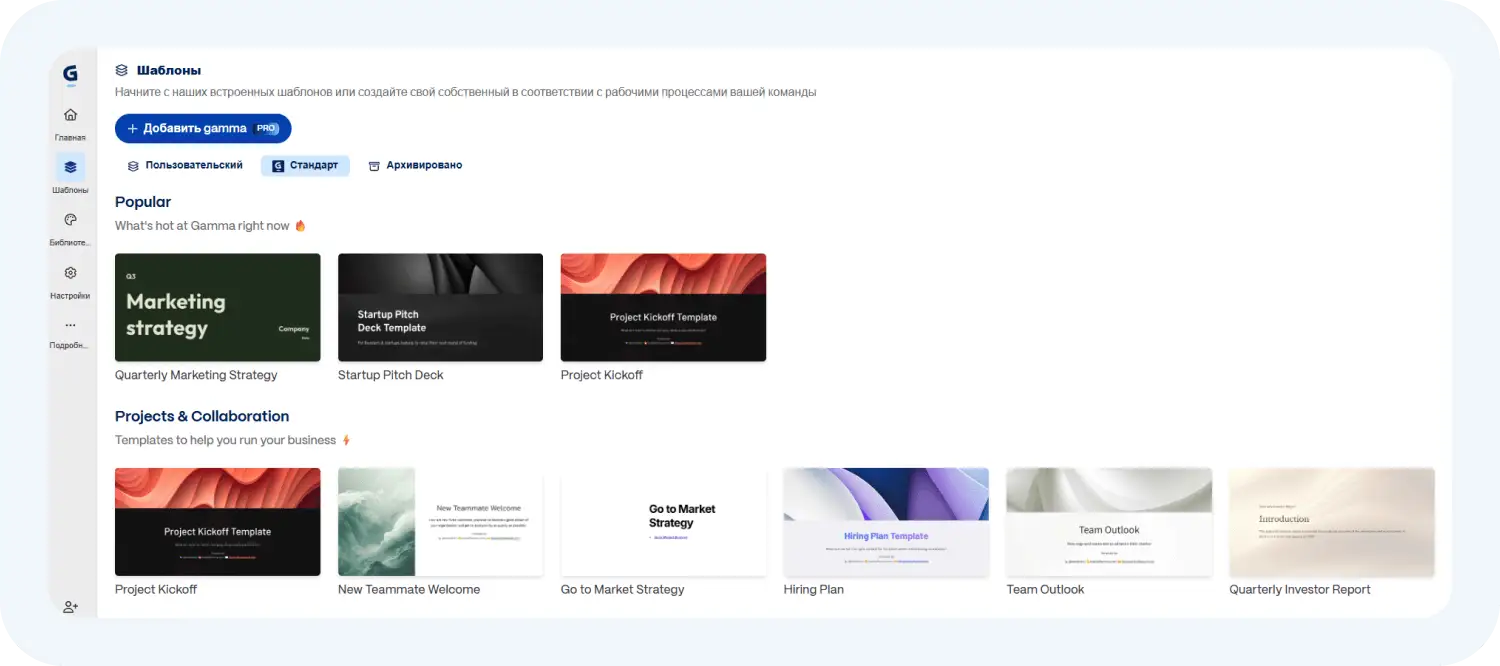Open Hiring Plan template thumbnail
1500x666 pixels.
[886, 522]
